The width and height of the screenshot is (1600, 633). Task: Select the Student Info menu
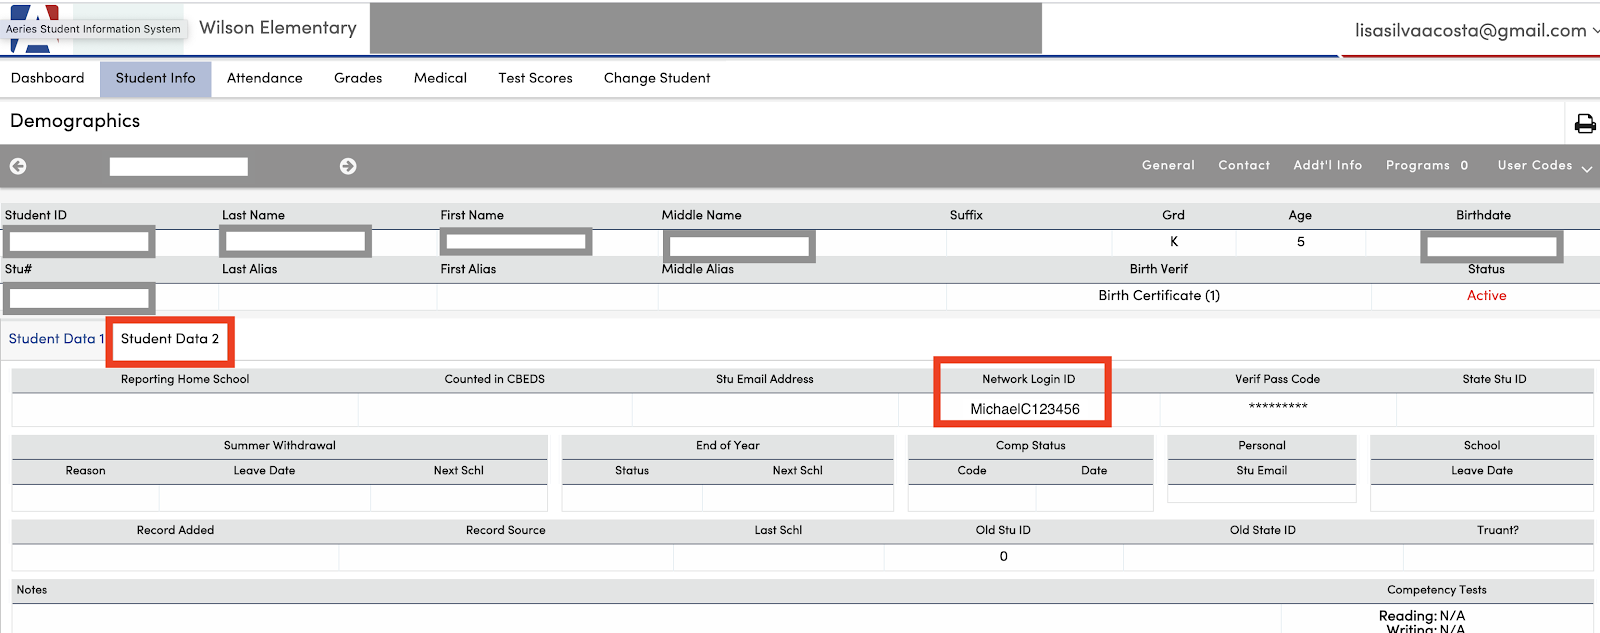[155, 78]
